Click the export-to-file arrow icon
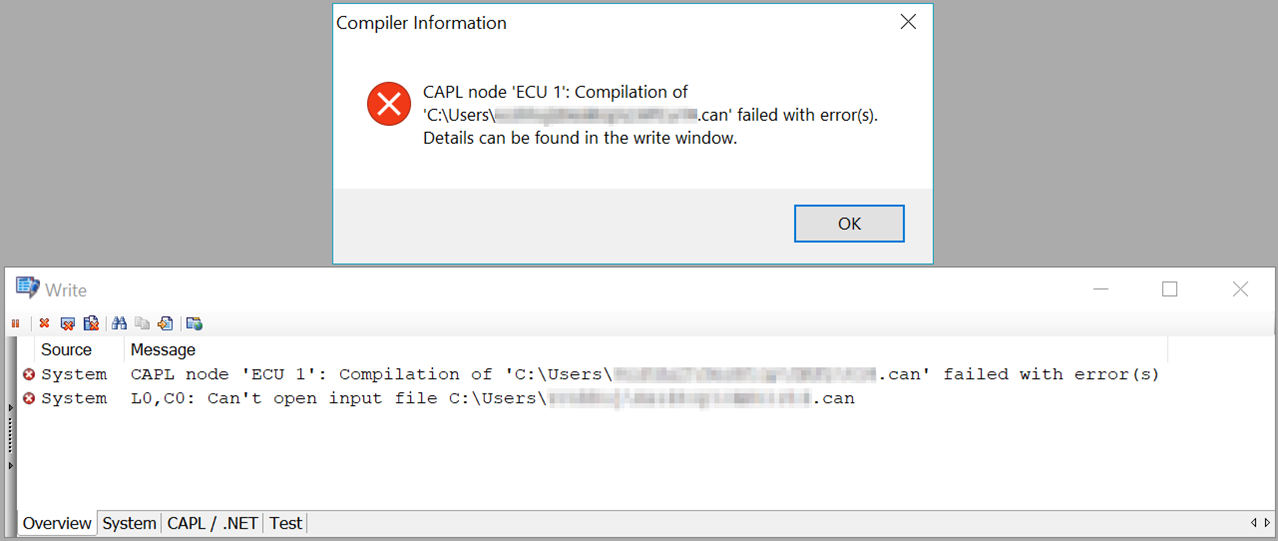The image size is (1278, 541). click(165, 324)
